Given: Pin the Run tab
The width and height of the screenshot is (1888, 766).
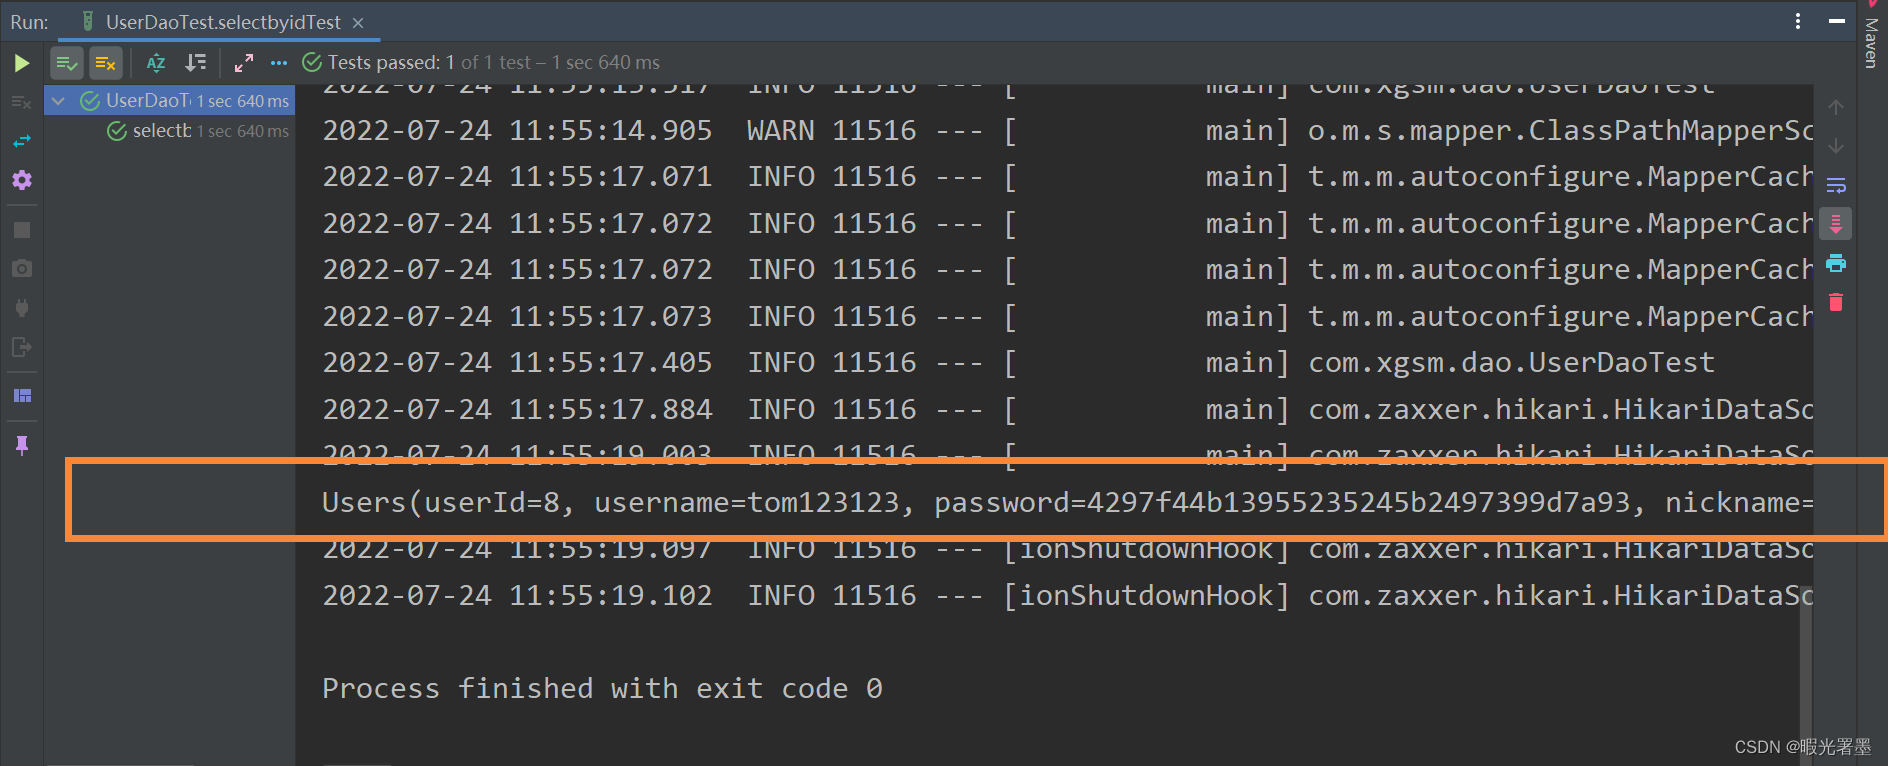Looking at the screenshot, I should point(21,445).
